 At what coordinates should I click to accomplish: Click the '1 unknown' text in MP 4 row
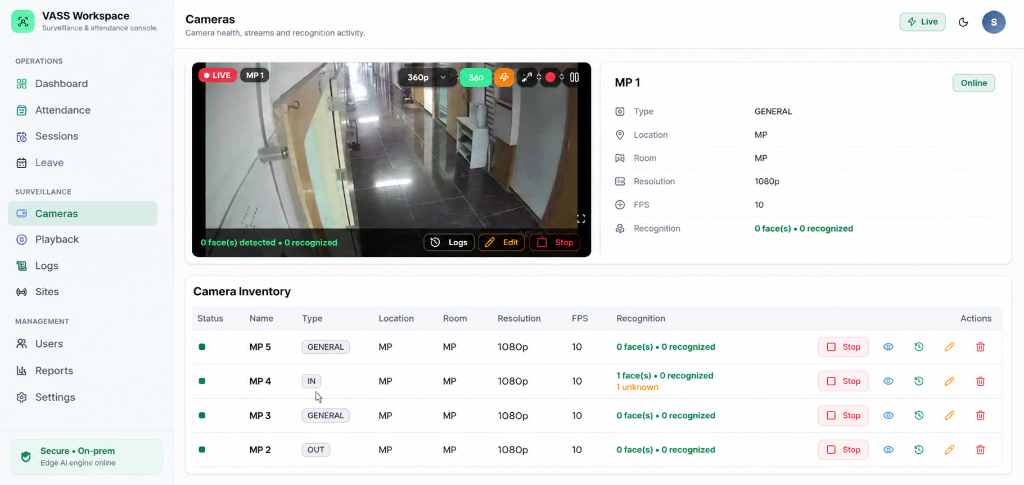click(637, 387)
